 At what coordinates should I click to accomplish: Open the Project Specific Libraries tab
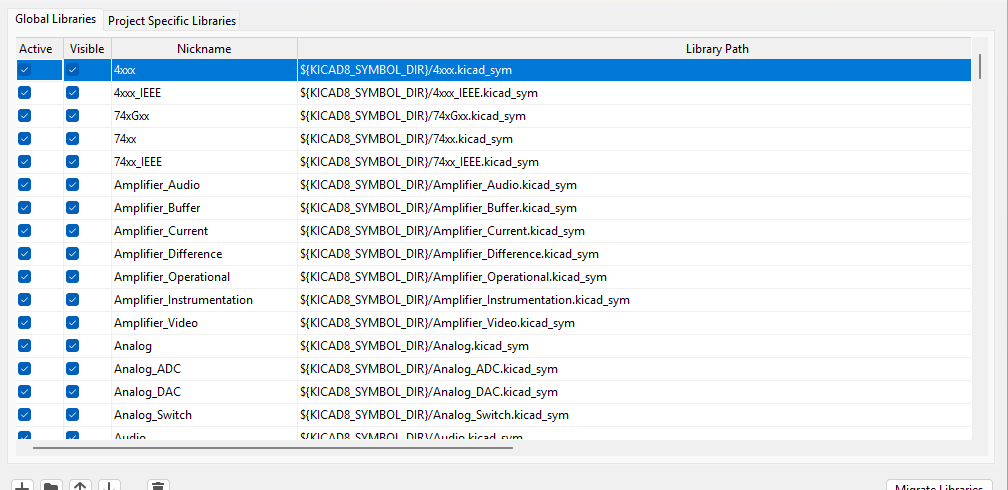pos(172,21)
